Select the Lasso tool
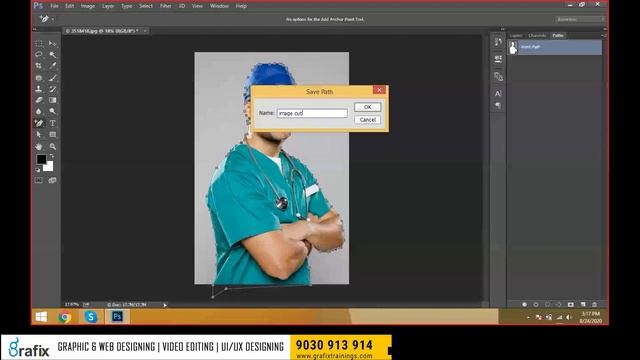This screenshot has height=360, width=640. click(39, 54)
